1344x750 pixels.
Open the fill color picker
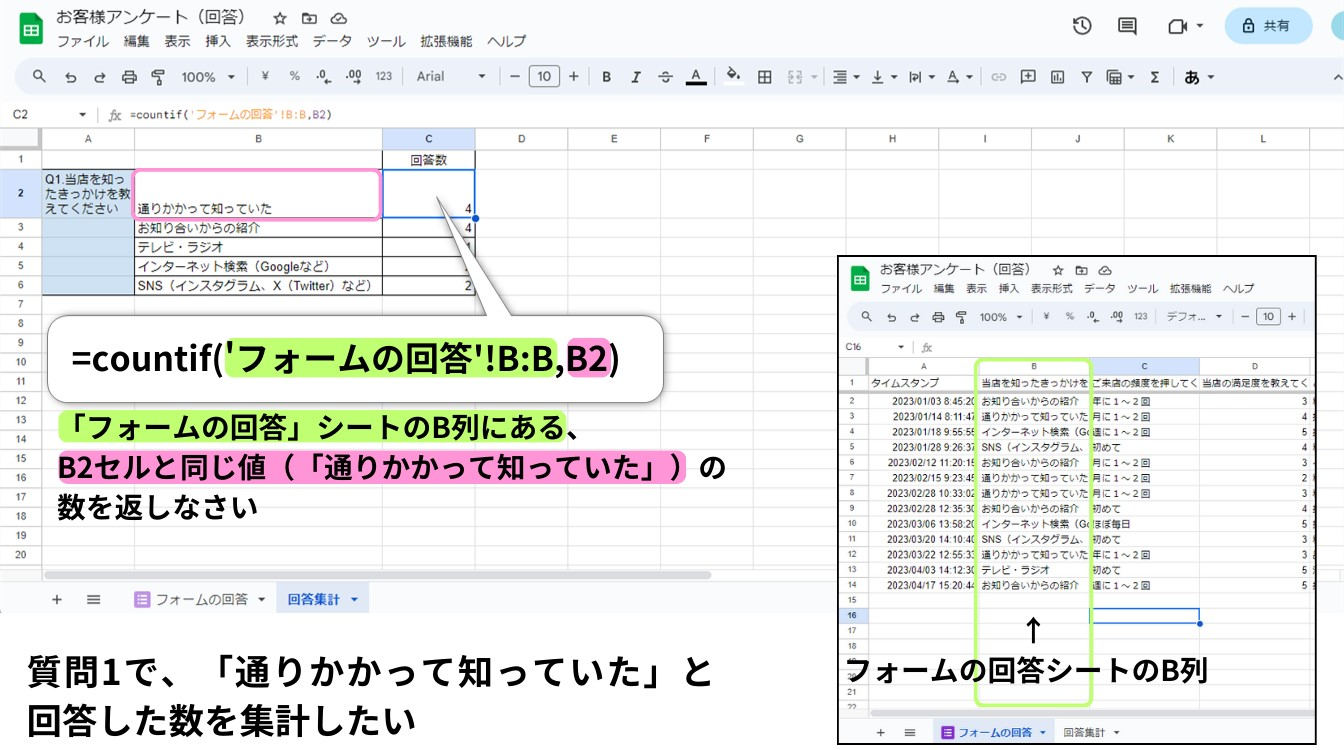(733, 77)
